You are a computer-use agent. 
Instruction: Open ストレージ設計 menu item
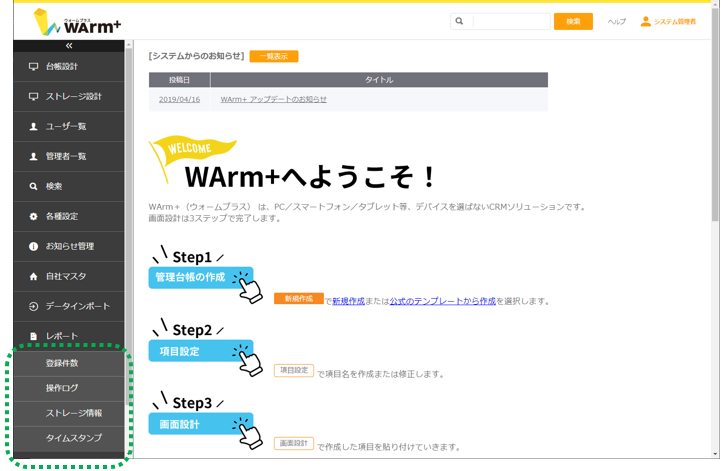pyautogui.click(x=69, y=97)
